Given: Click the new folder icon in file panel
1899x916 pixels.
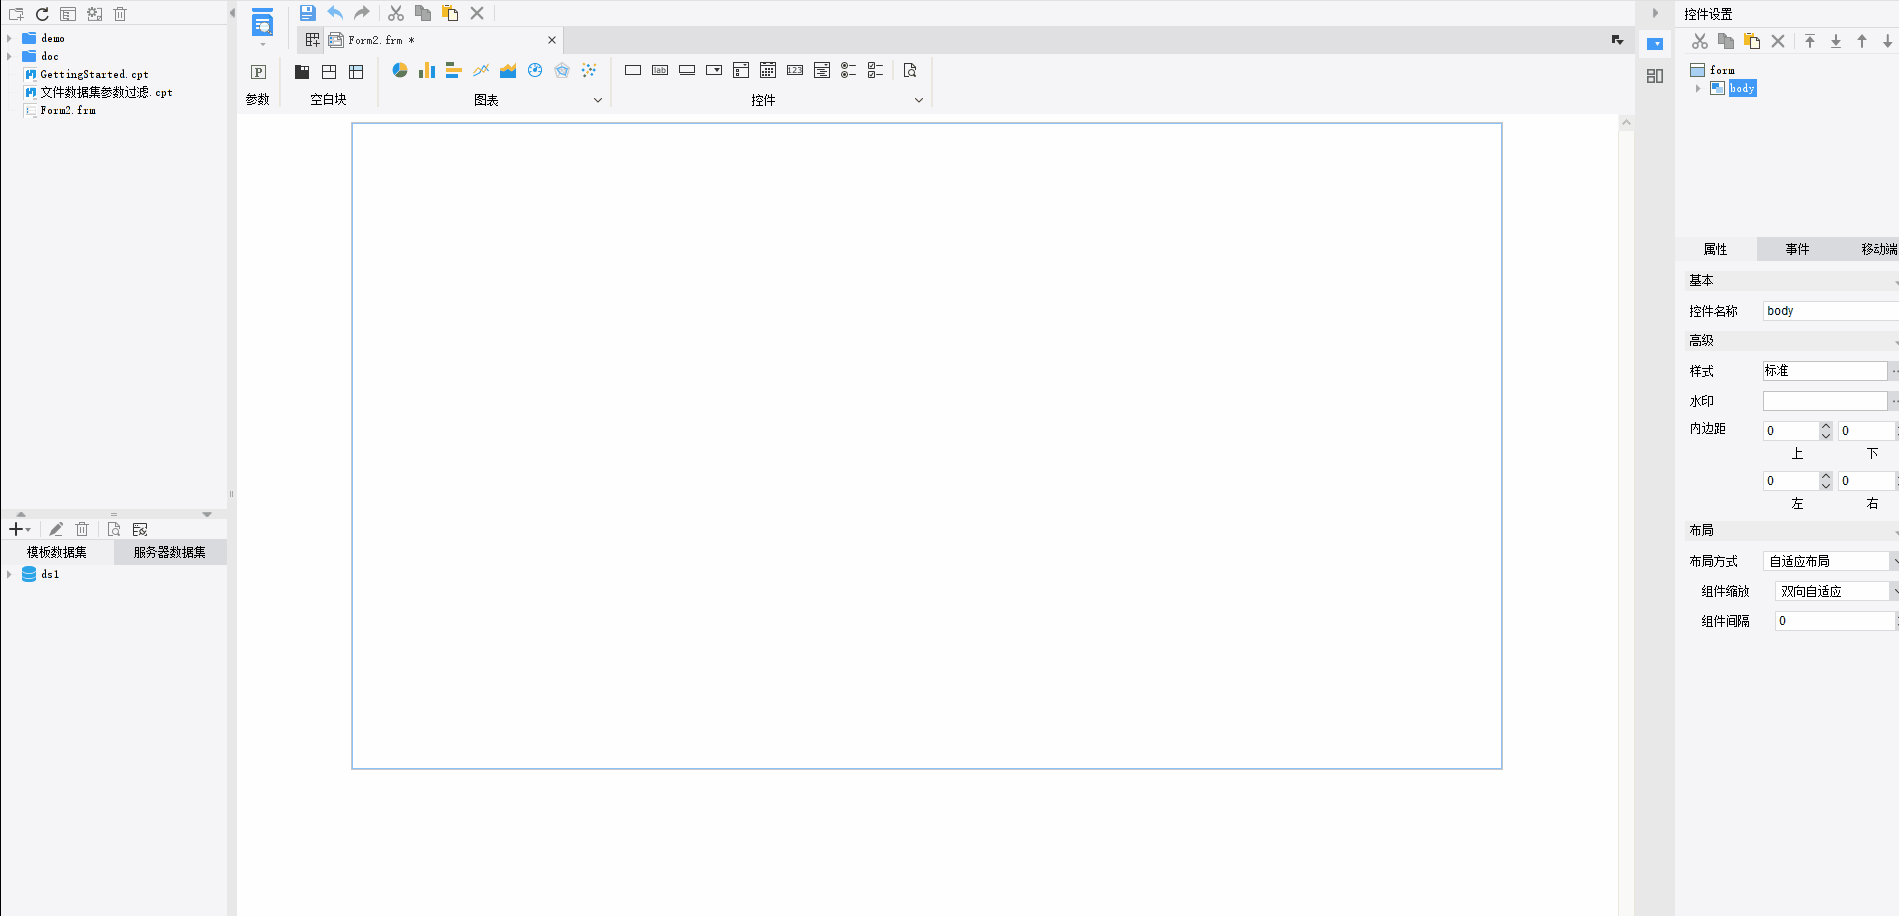Looking at the screenshot, I should tap(16, 14).
